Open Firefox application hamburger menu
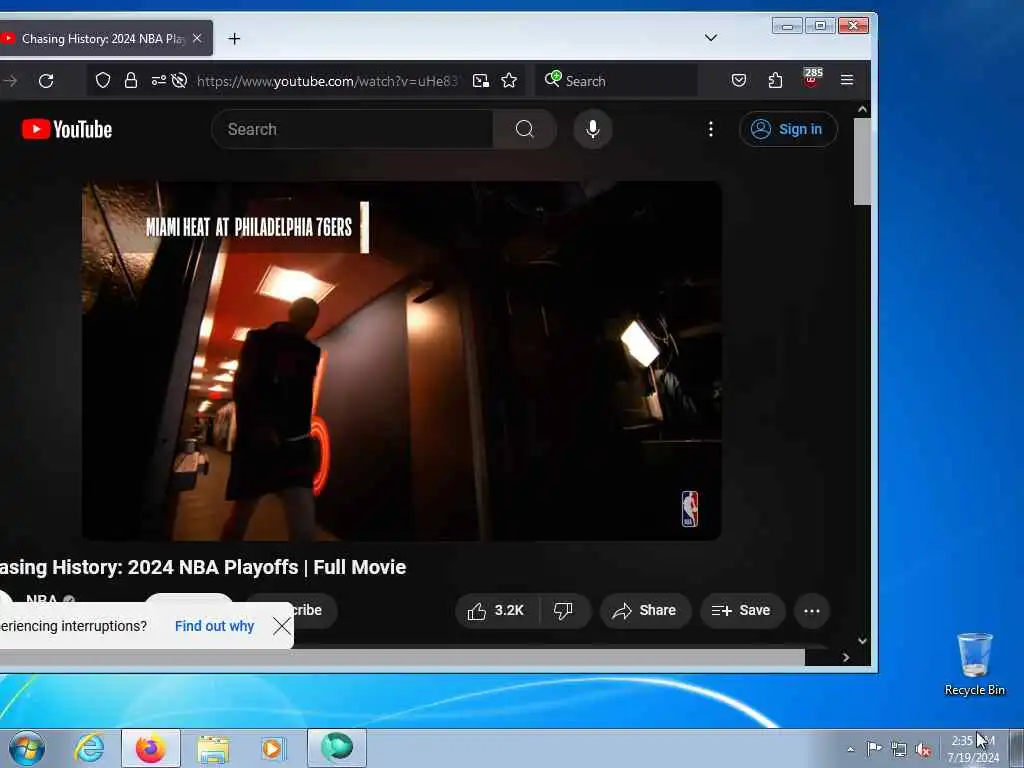Image resolution: width=1024 pixels, height=768 pixels. click(x=847, y=80)
